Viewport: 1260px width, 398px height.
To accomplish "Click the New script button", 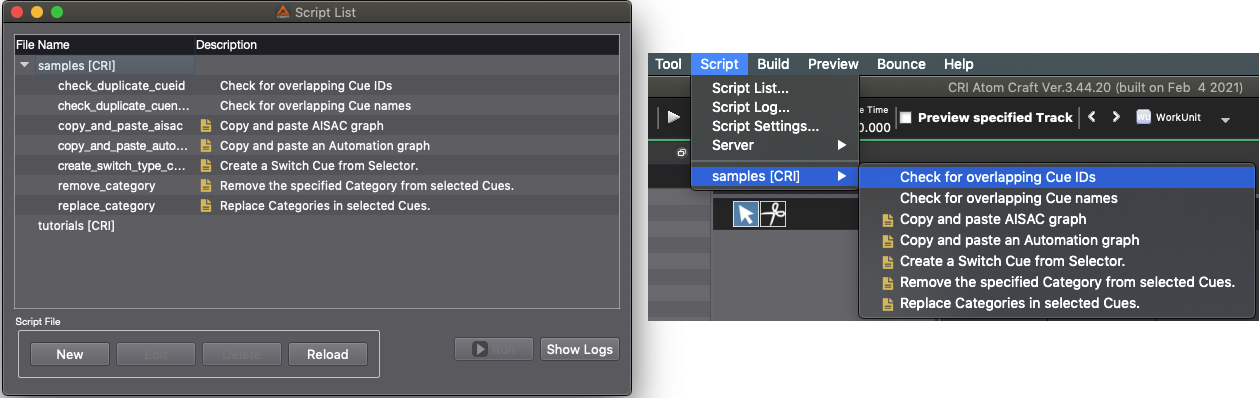I will click(x=70, y=354).
